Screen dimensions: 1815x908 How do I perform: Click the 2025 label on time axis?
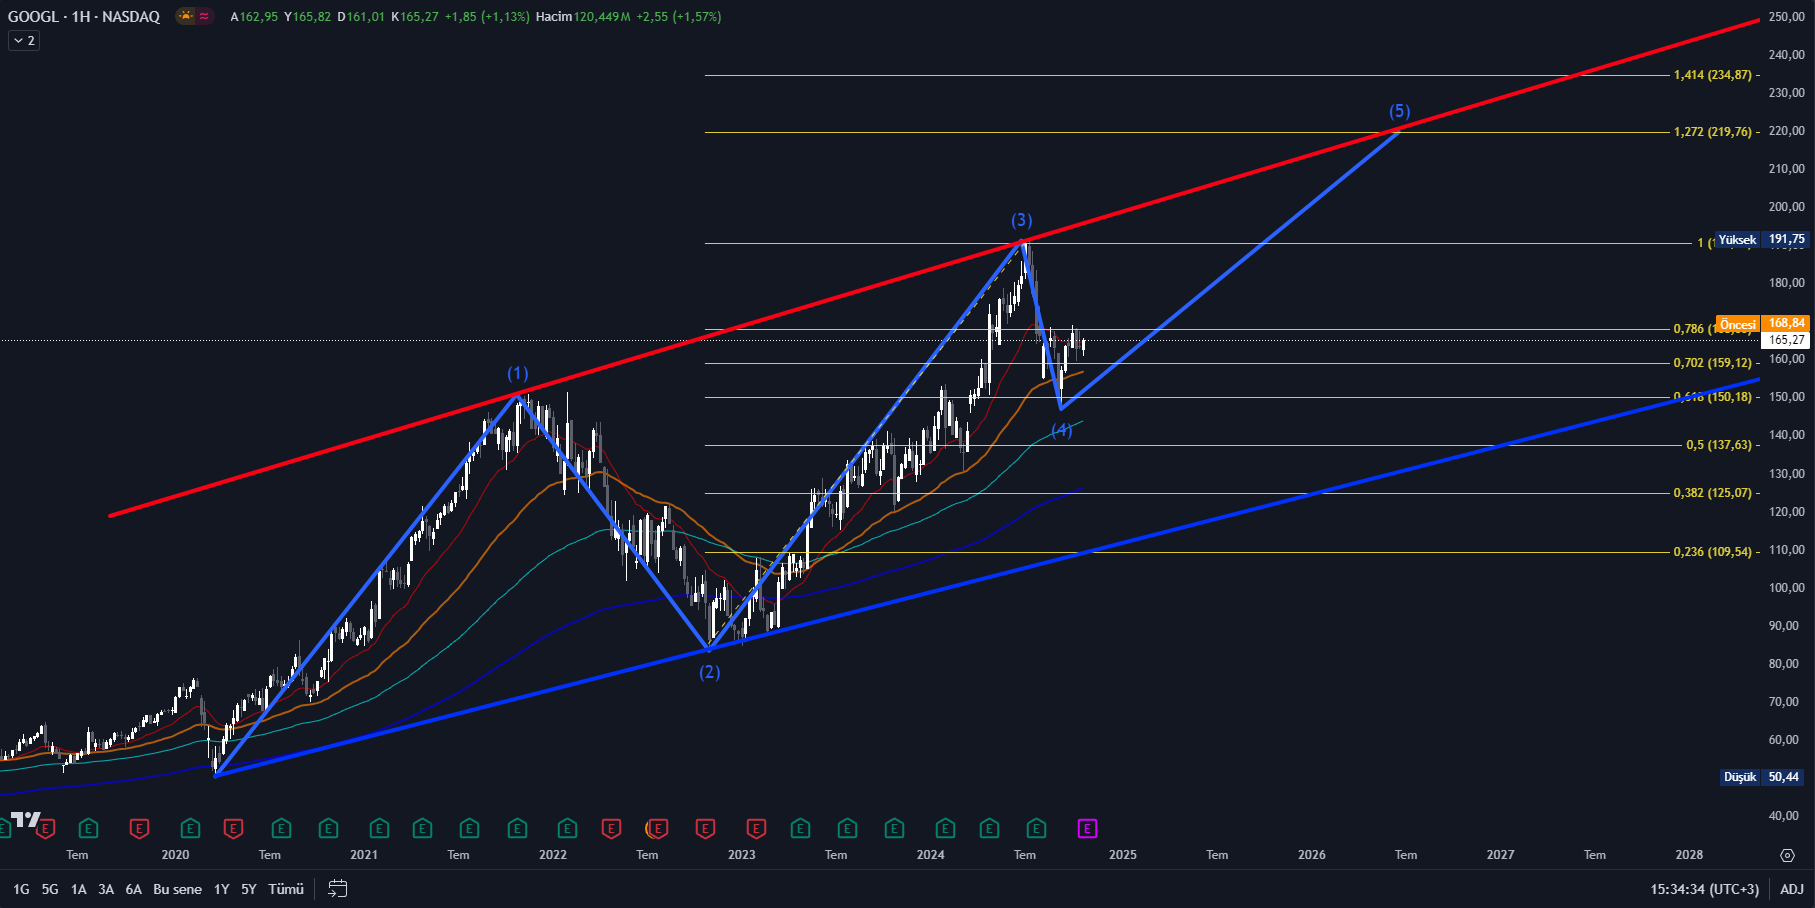1122,855
